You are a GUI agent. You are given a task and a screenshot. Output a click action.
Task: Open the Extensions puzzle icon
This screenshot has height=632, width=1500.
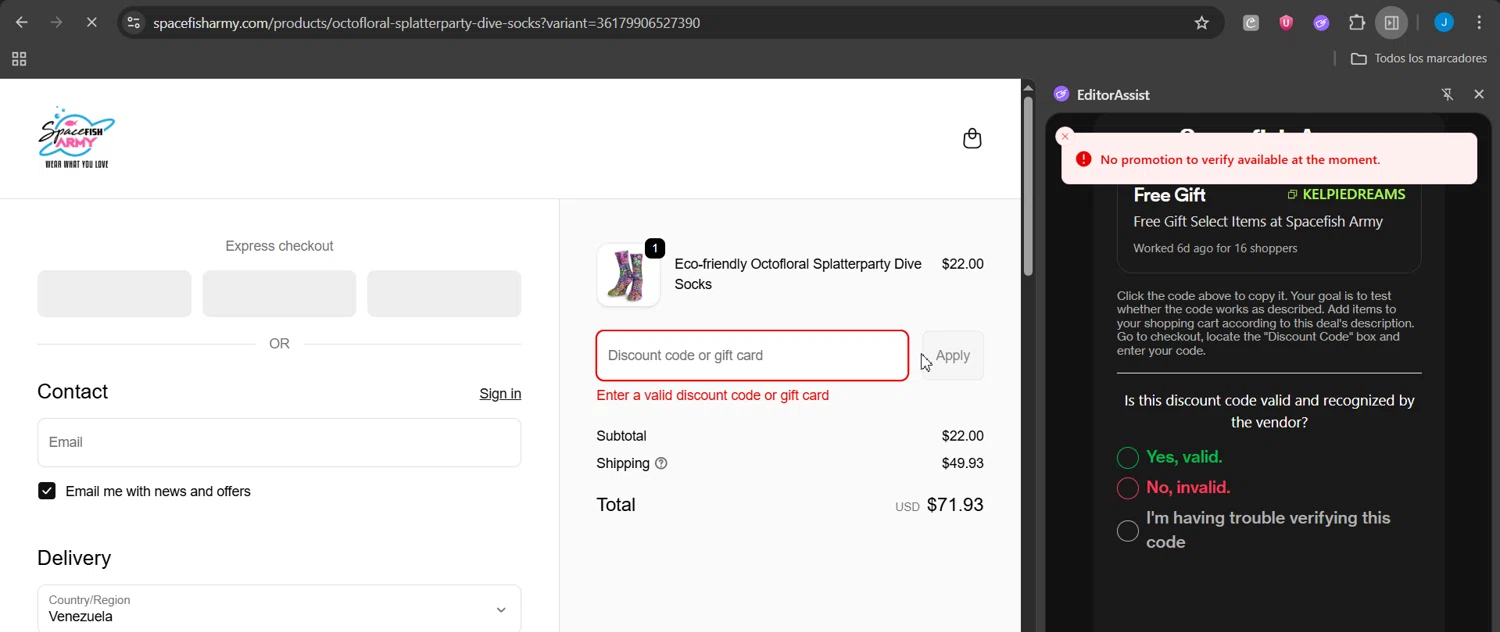pos(1356,22)
